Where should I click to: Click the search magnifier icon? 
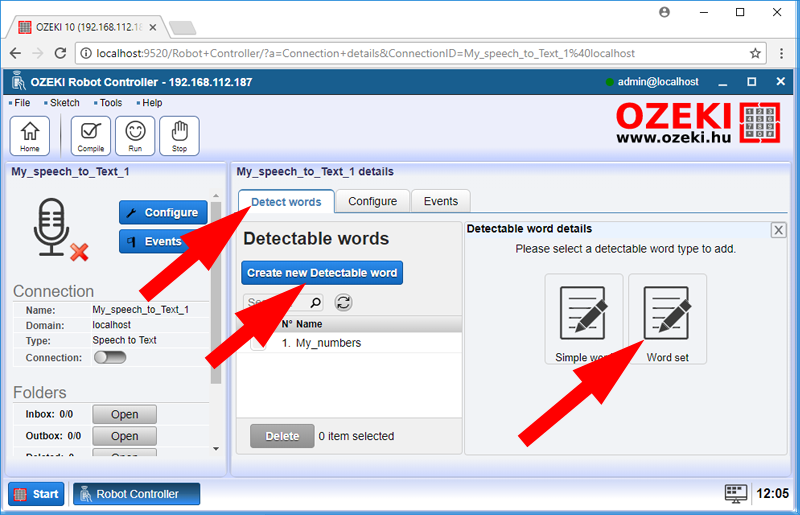316,303
